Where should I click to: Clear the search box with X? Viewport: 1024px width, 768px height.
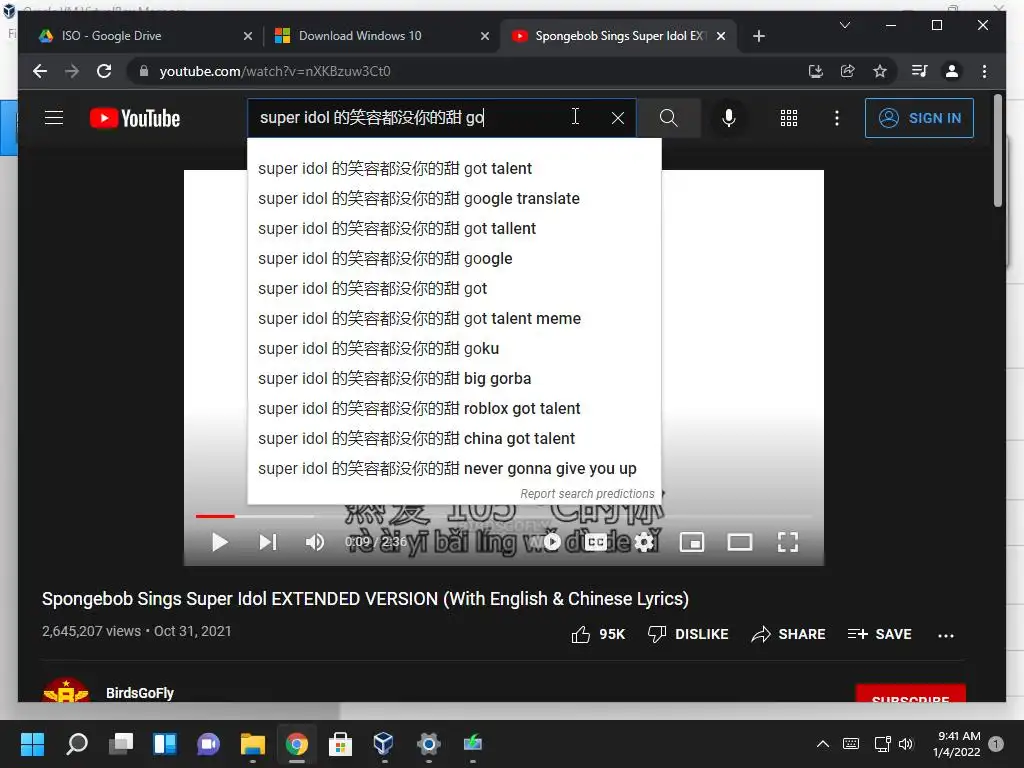pos(618,118)
